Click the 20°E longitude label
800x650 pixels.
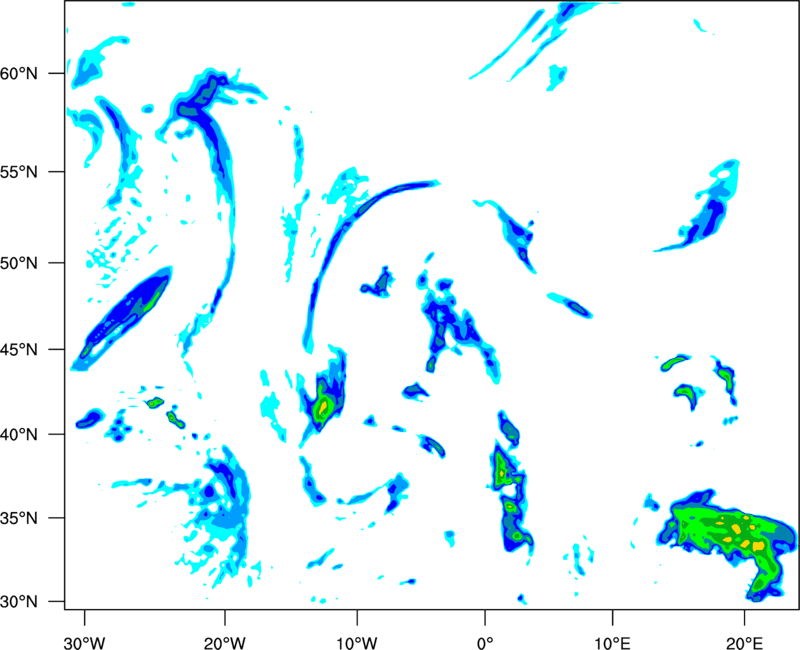point(744,643)
